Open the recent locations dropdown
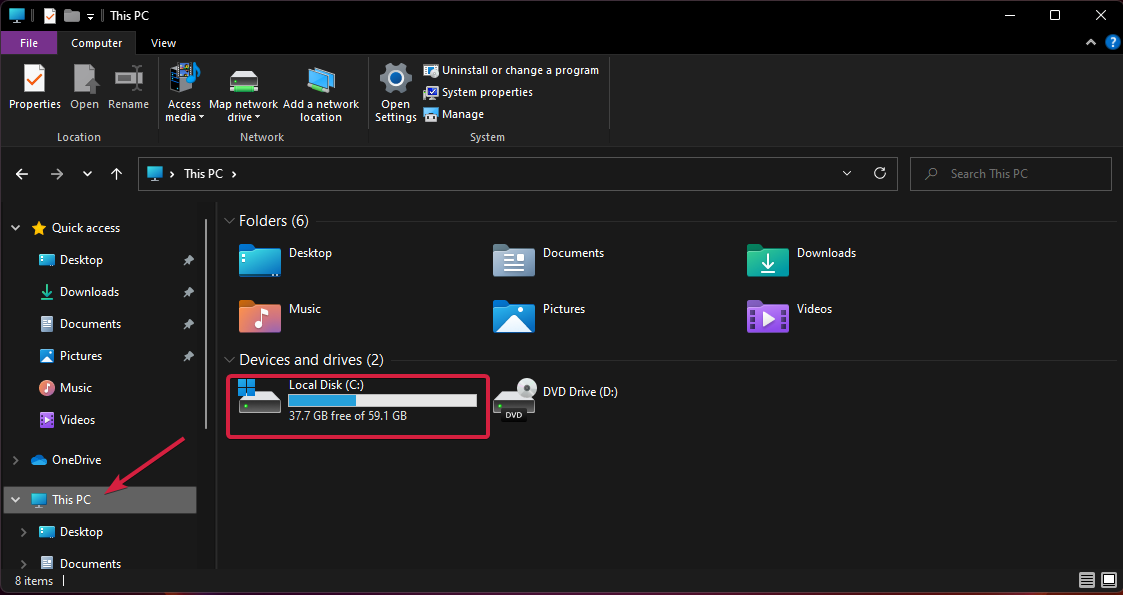 [87, 174]
